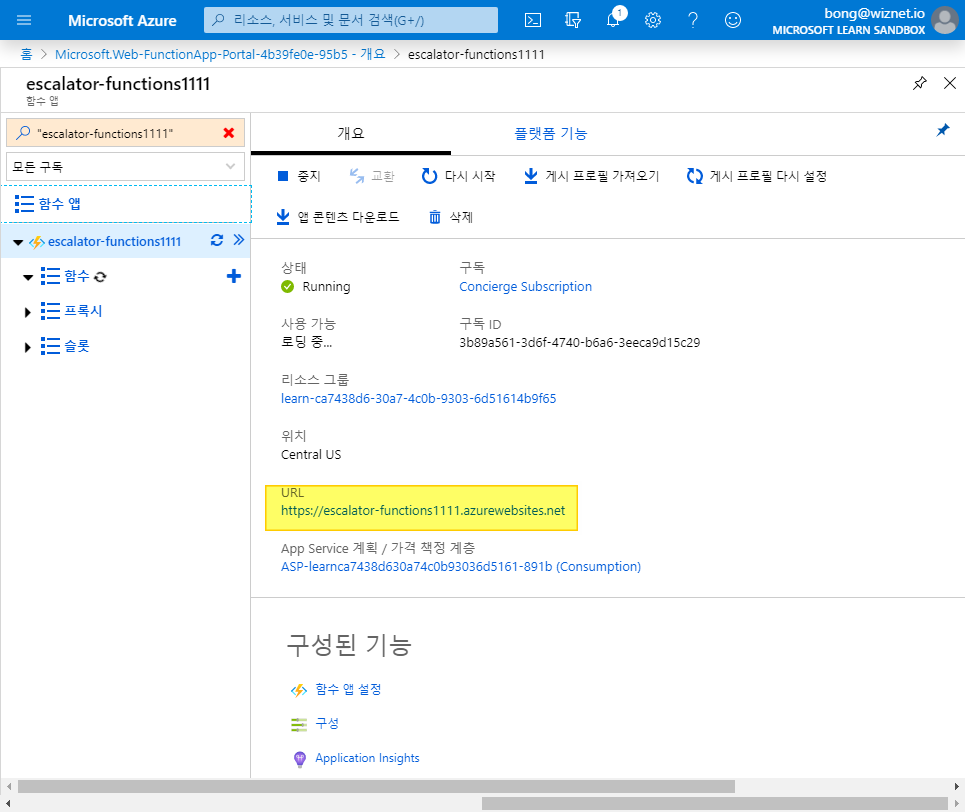The height and width of the screenshot is (812, 965).
Task: Click the lower horizontal scrollbar thumb
Action: click(715, 803)
